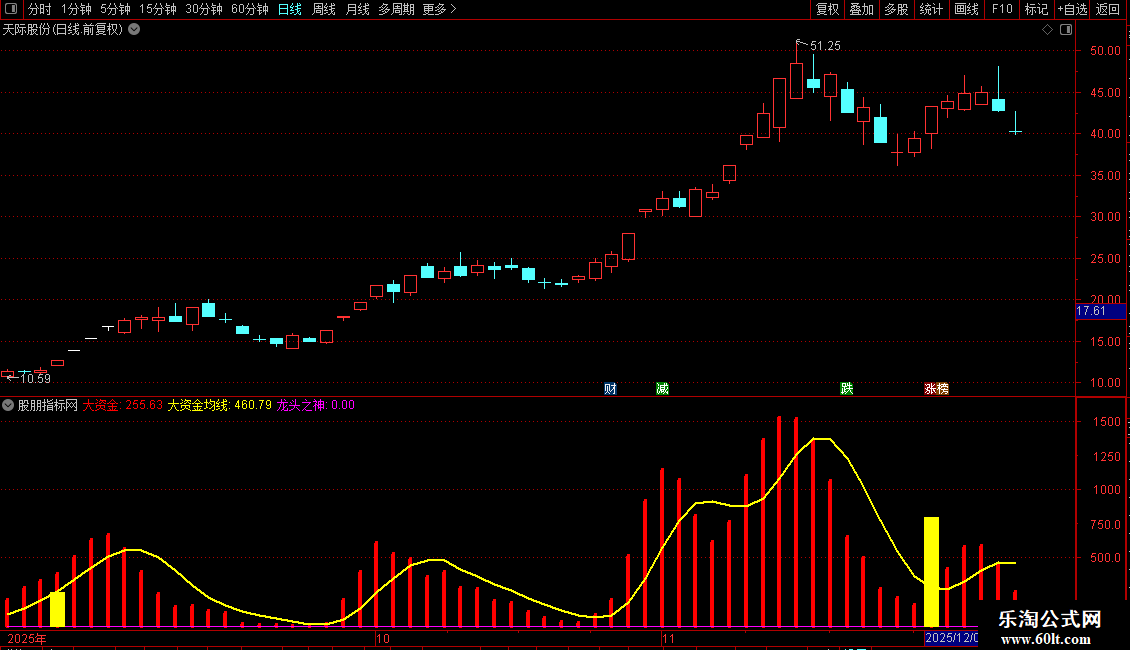
Task: Select the 1分钟 period
Action: (76, 9)
